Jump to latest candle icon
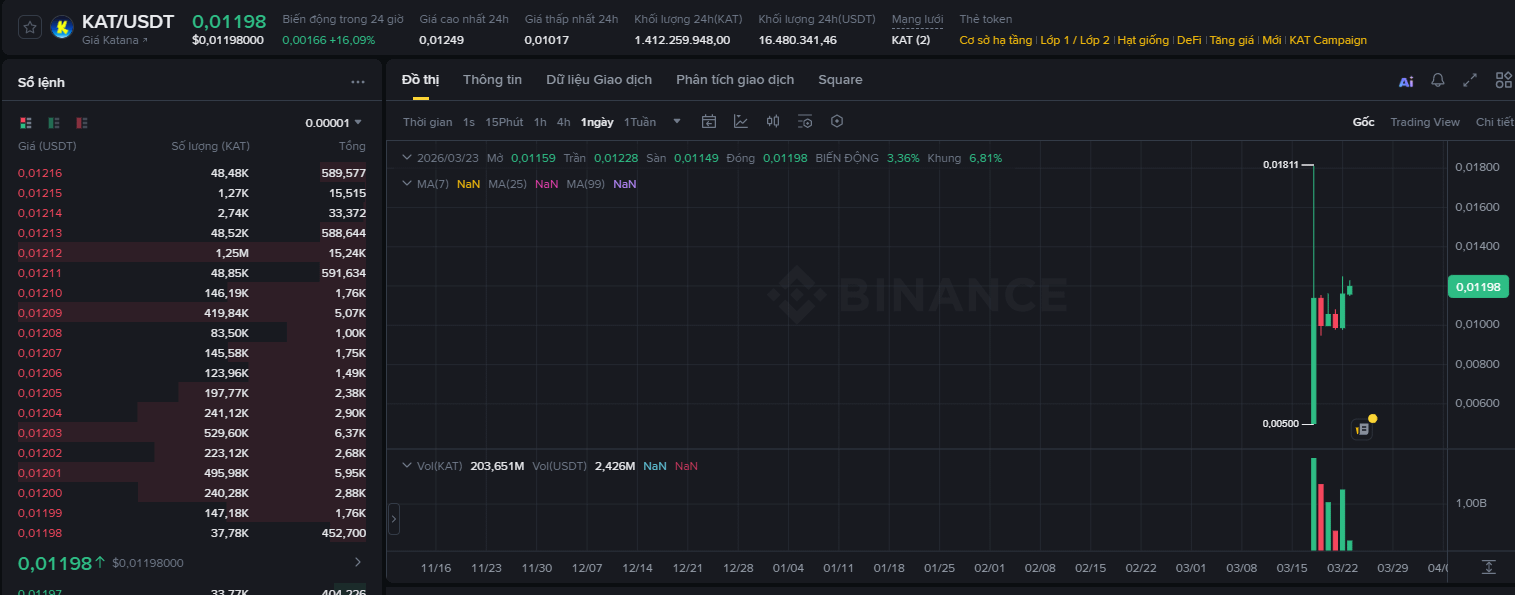Viewport: 1515px width, 595px height. tap(1488, 567)
